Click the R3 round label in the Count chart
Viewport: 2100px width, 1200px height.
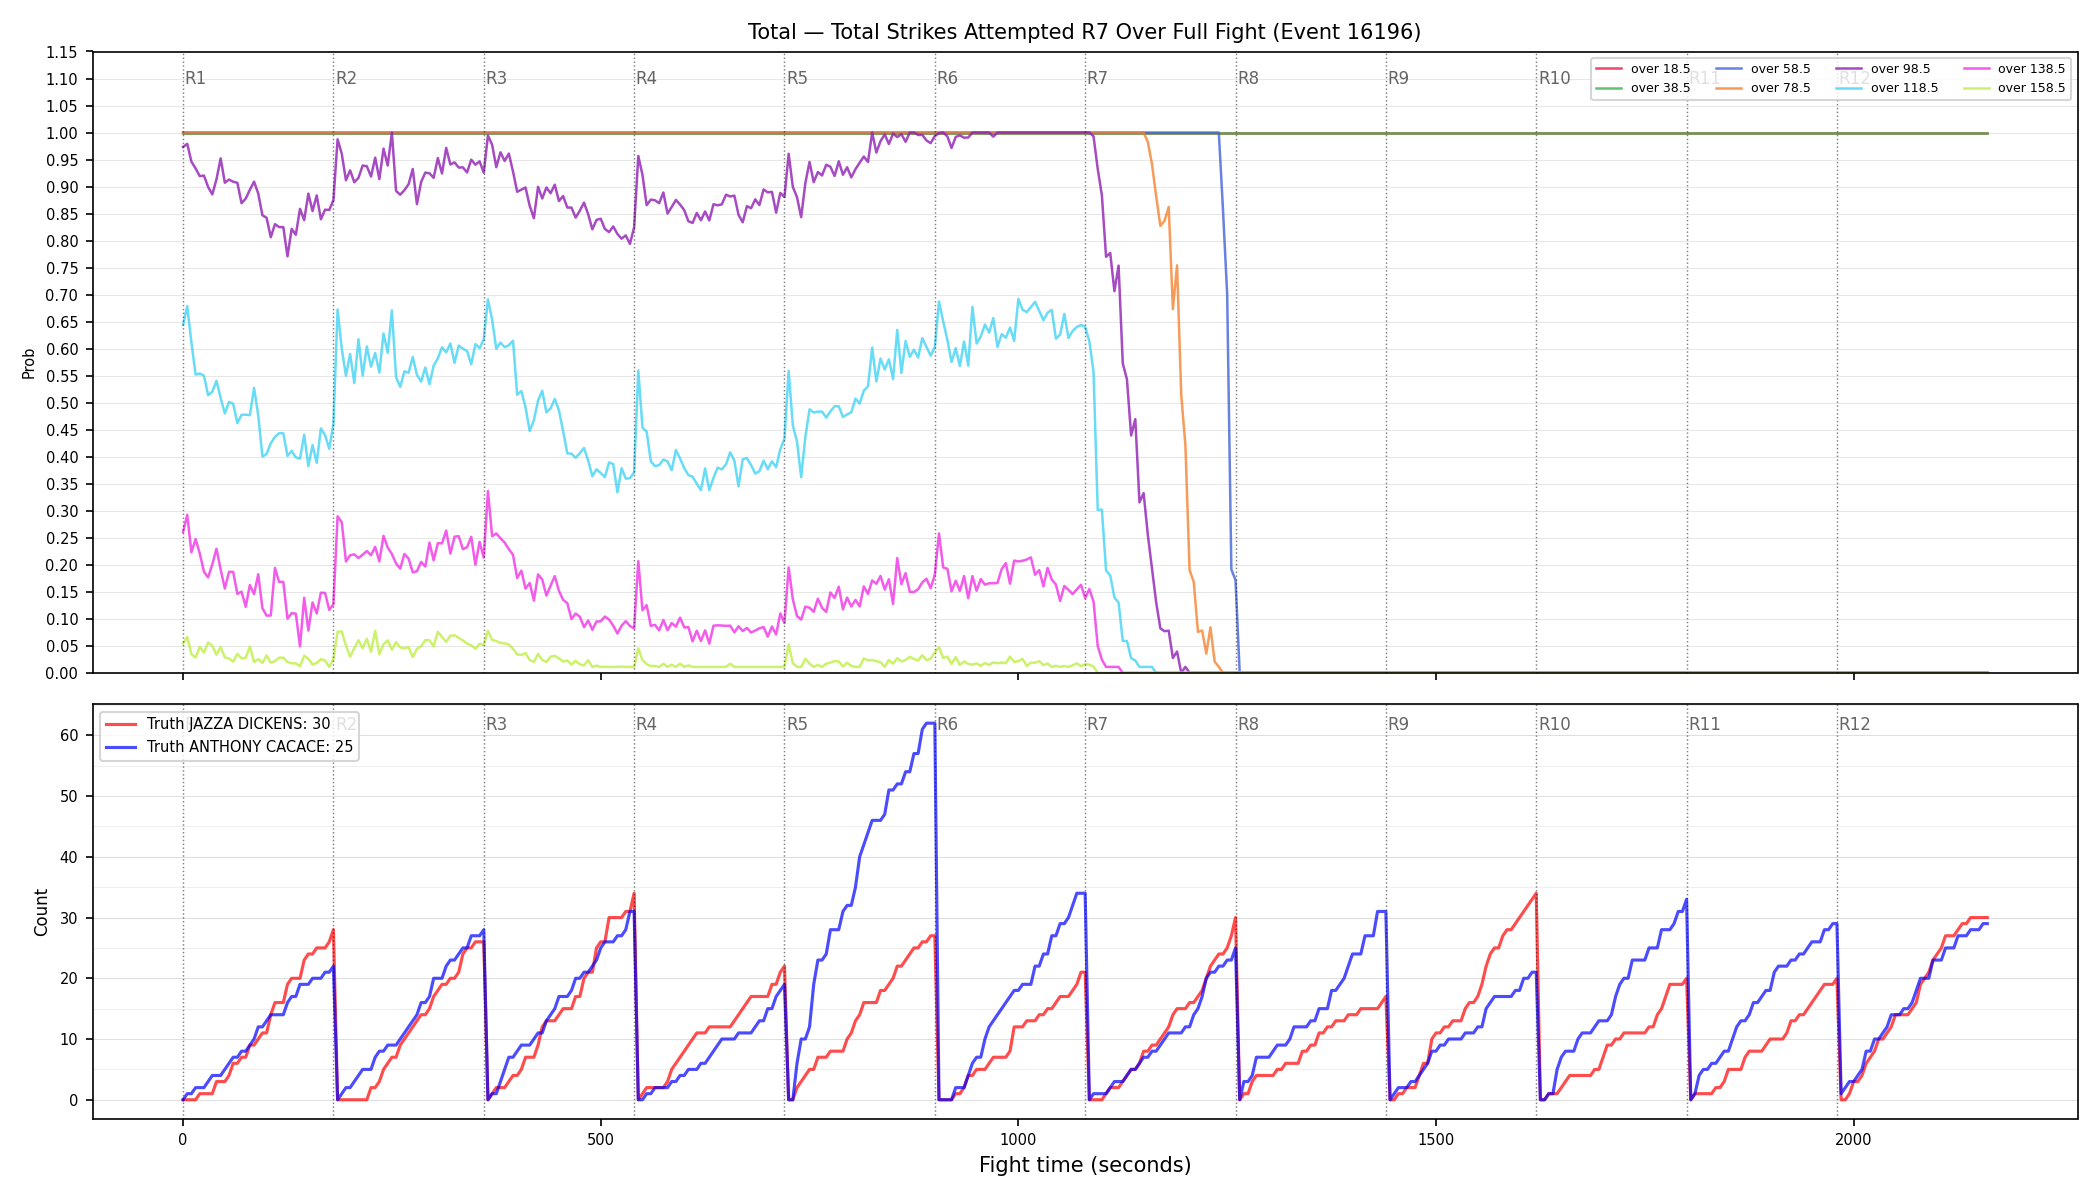click(x=496, y=724)
